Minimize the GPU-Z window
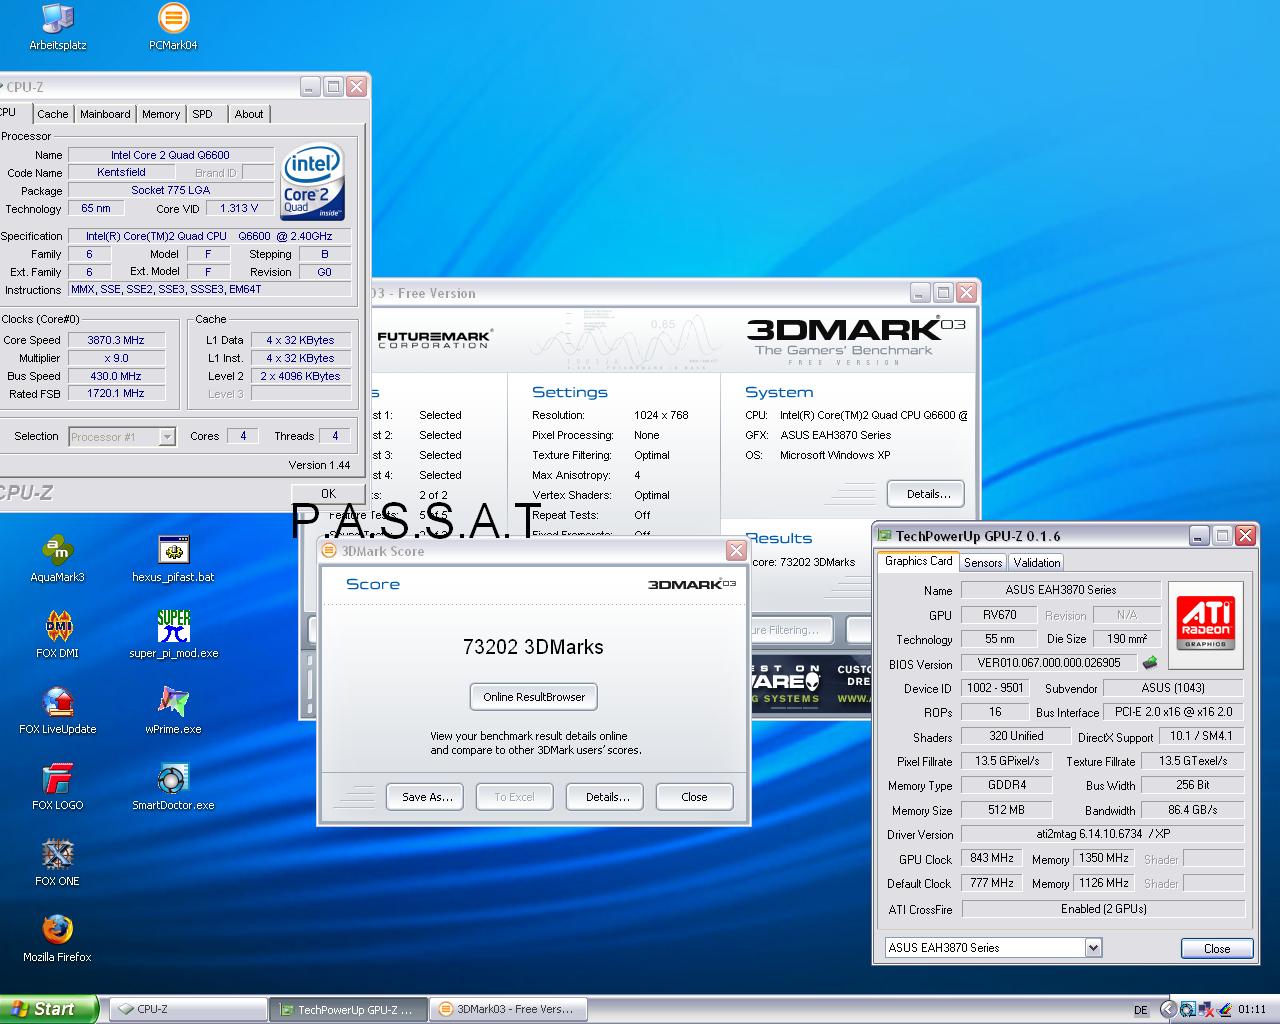The width and height of the screenshot is (1280, 1024). 1199,536
